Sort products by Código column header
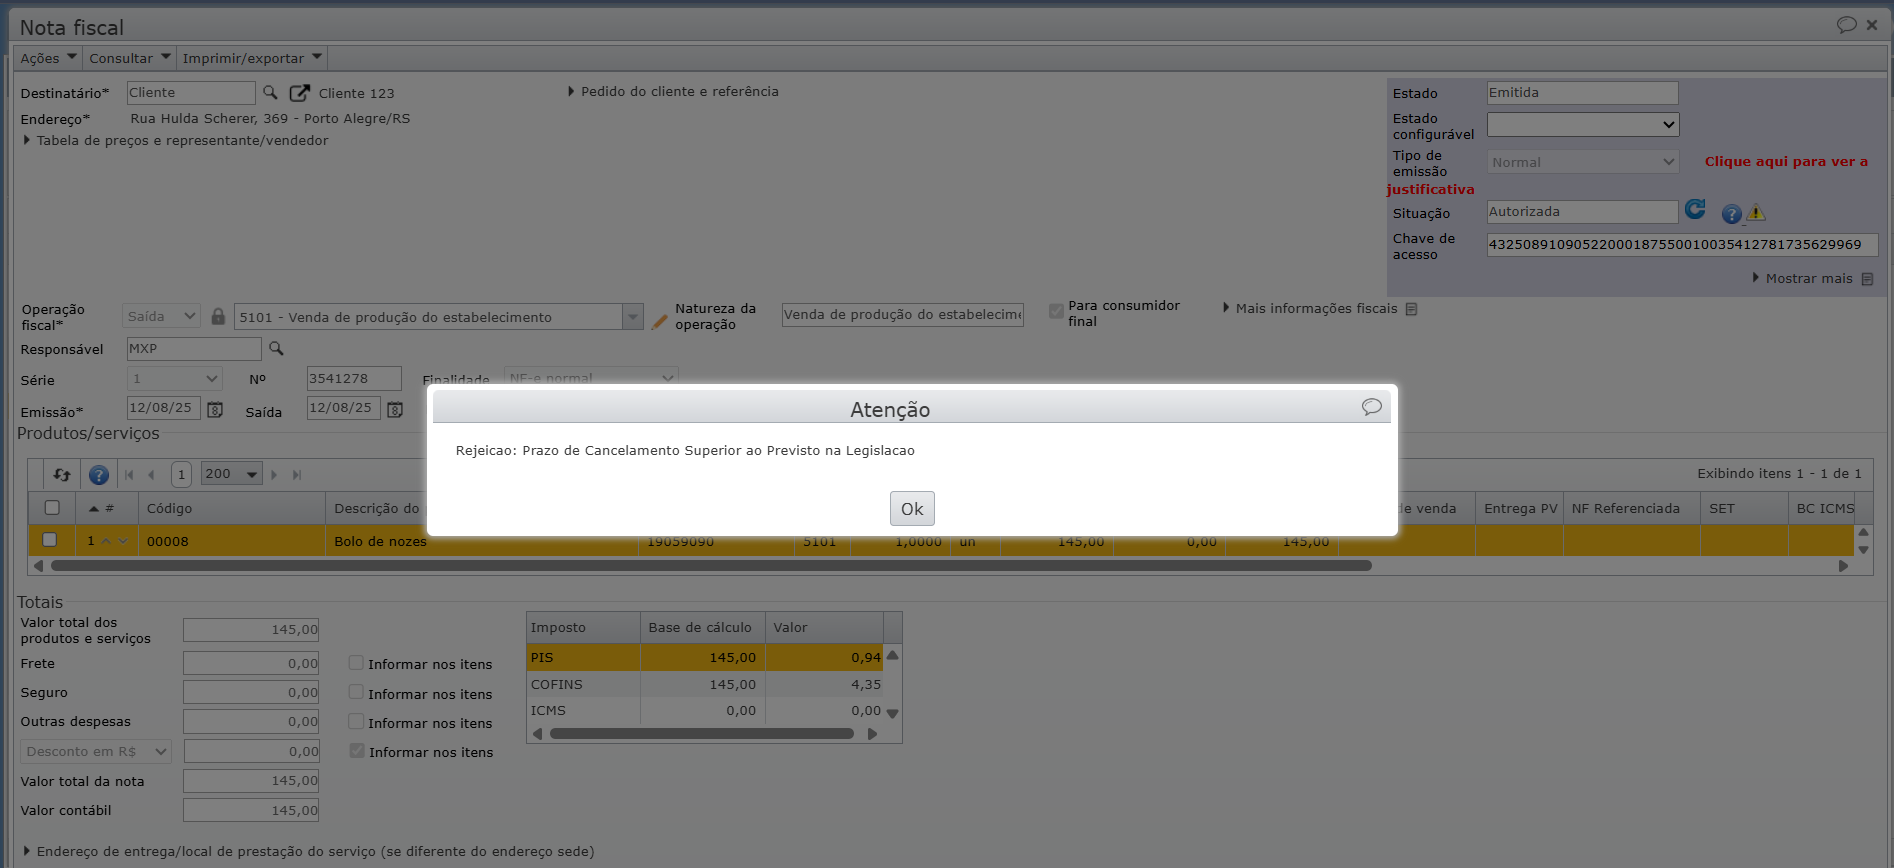 (x=232, y=508)
